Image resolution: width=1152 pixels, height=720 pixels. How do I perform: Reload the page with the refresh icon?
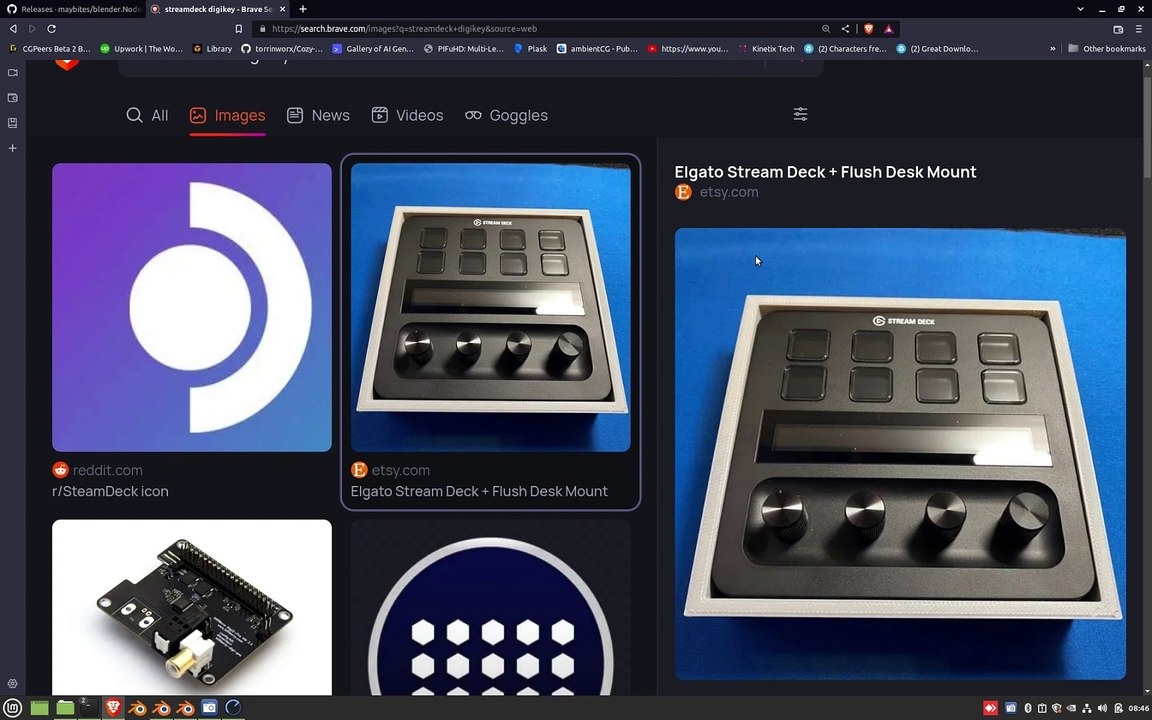pyautogui.click(x=51, y=29)
